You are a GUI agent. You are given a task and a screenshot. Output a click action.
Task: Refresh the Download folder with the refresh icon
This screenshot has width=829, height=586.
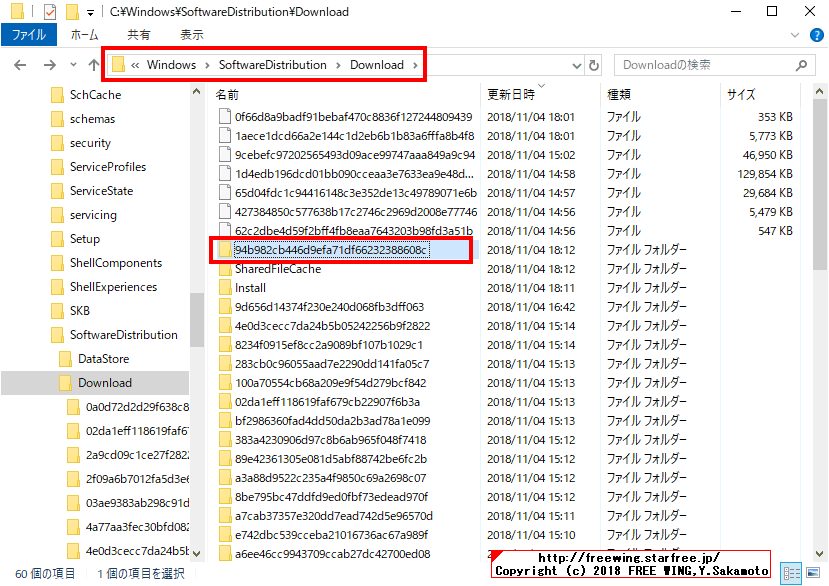point(593,64)
